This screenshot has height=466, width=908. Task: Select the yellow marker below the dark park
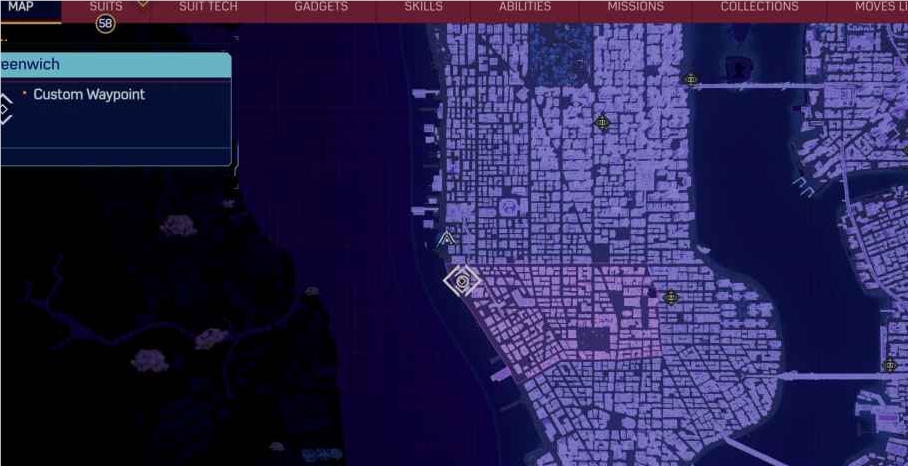coord(602,122)
